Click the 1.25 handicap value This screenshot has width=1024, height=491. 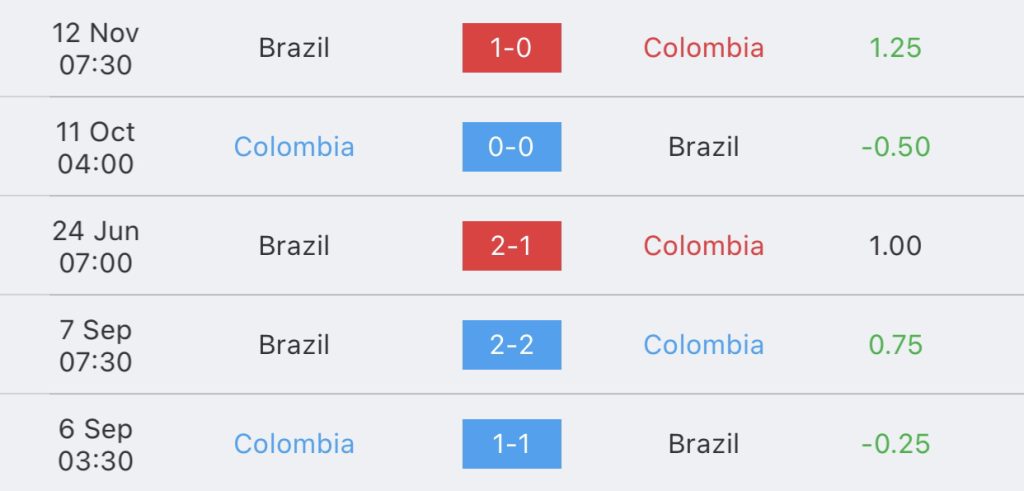pos(895,48)
